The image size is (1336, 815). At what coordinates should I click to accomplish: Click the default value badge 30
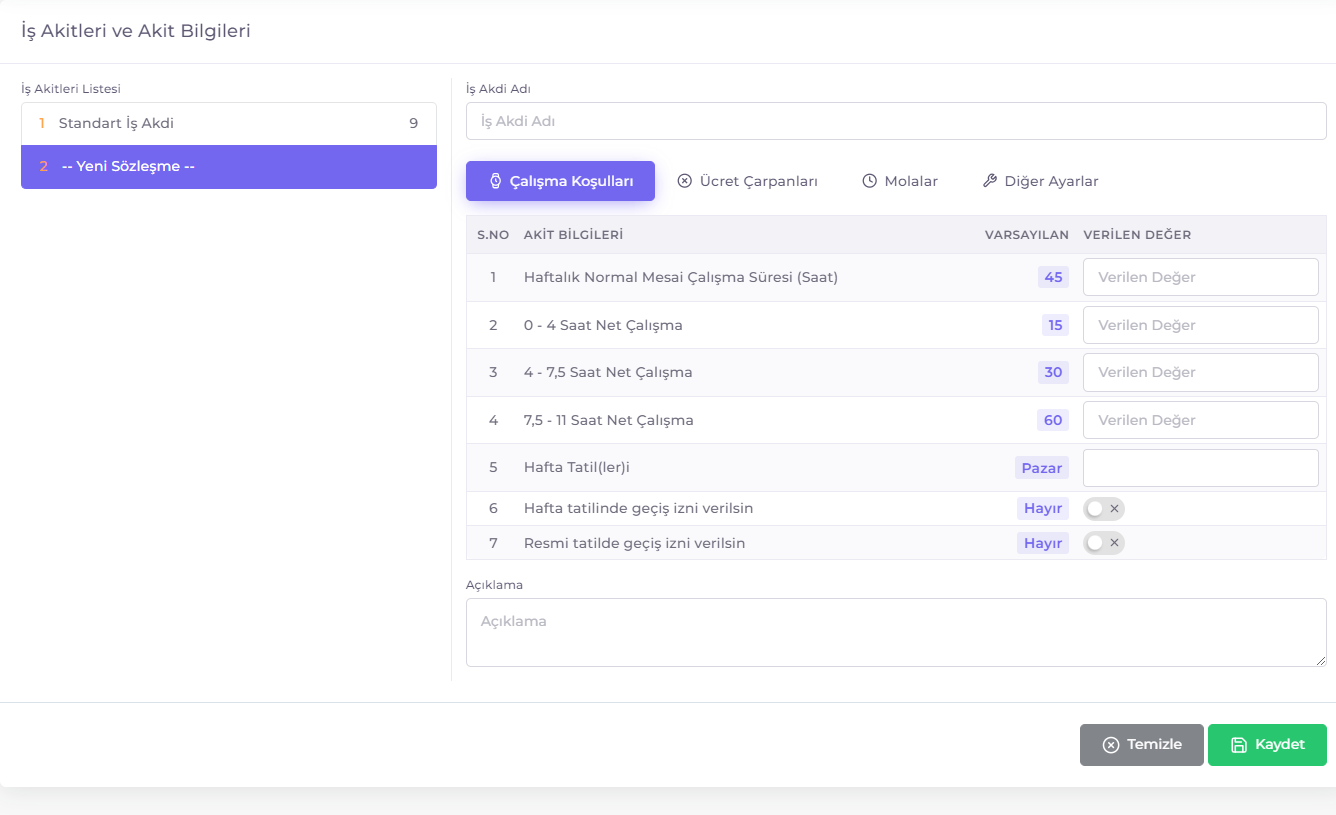1053,372
